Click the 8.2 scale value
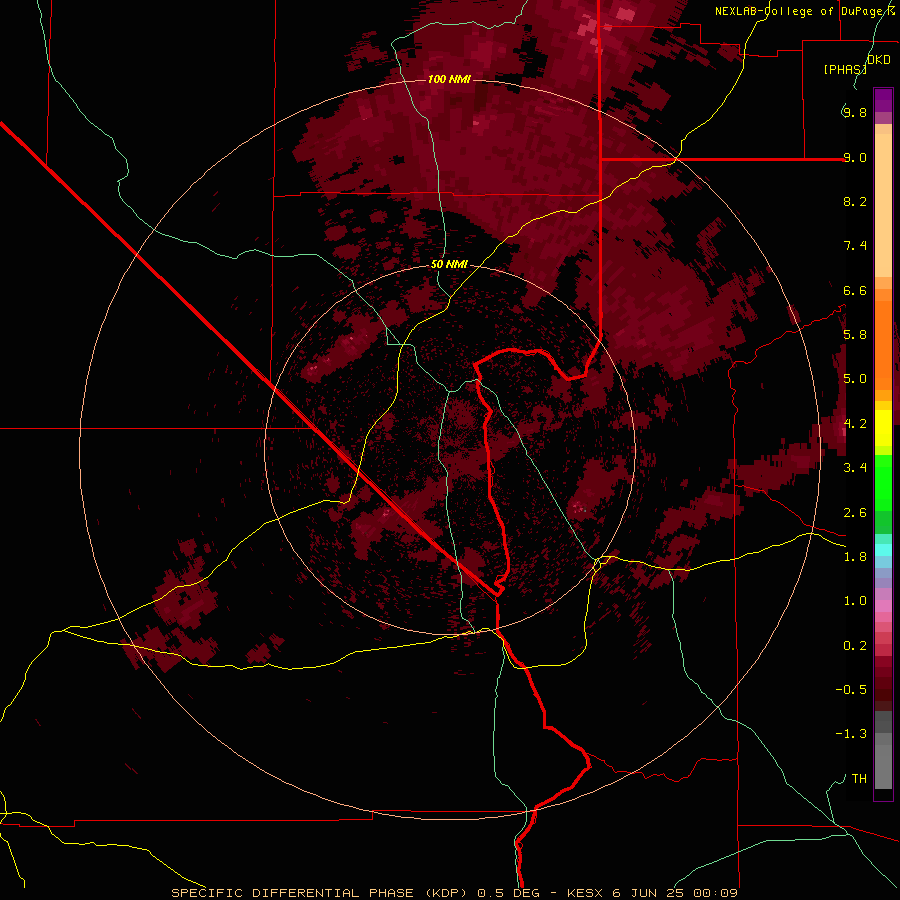Viewport: 900px width, 900px height. 855,201
